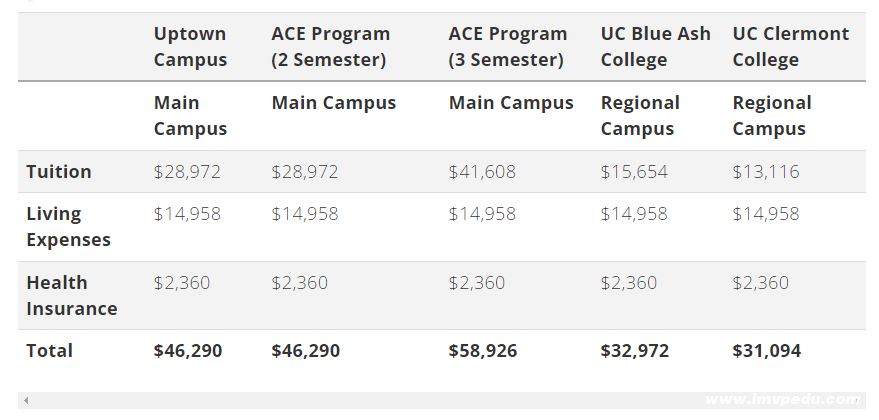
Task: Select the ACE Program (2 Semester) header
Action: (329, 47)
